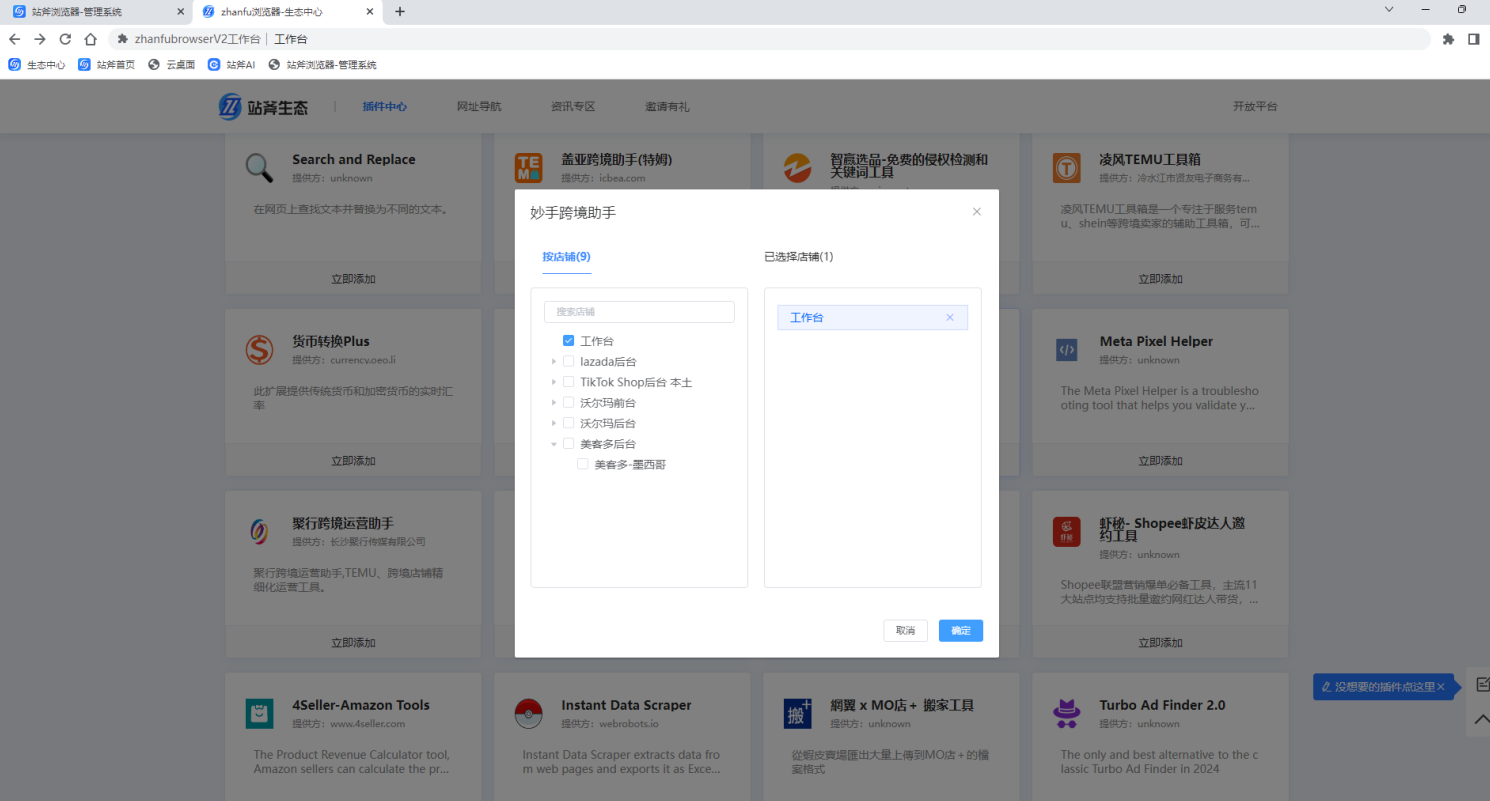Remove 工作台 from selected stores list
Image resolution: width=1490 pixels, height=801 pixels.
(950, 318)
